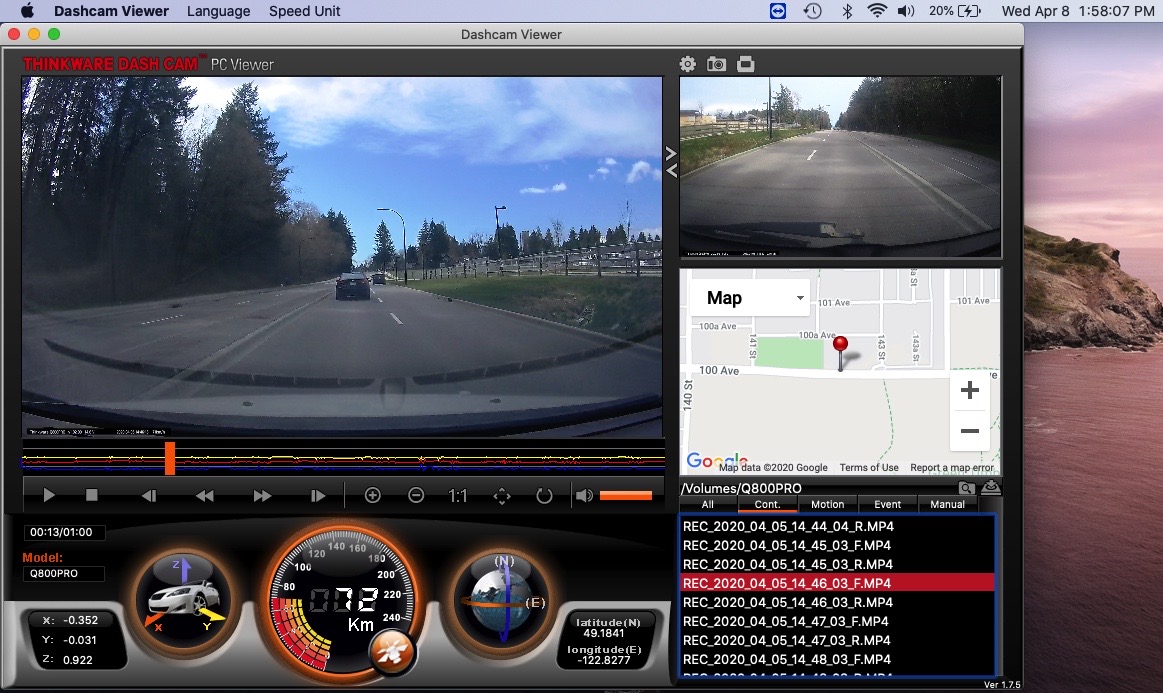Fast forward the video
This screenshot has height=693, width=1163.
tap(262, 496)
